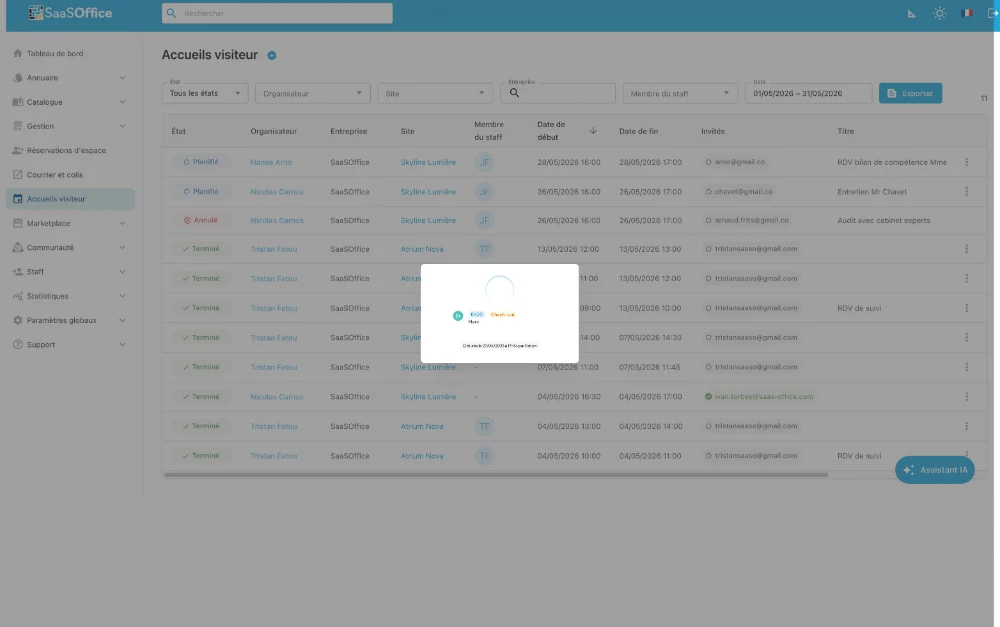Screen dimensions: 1000x627
Task: Open row menu for RDV bilan de compétence
Action: [x=966, y=162]
